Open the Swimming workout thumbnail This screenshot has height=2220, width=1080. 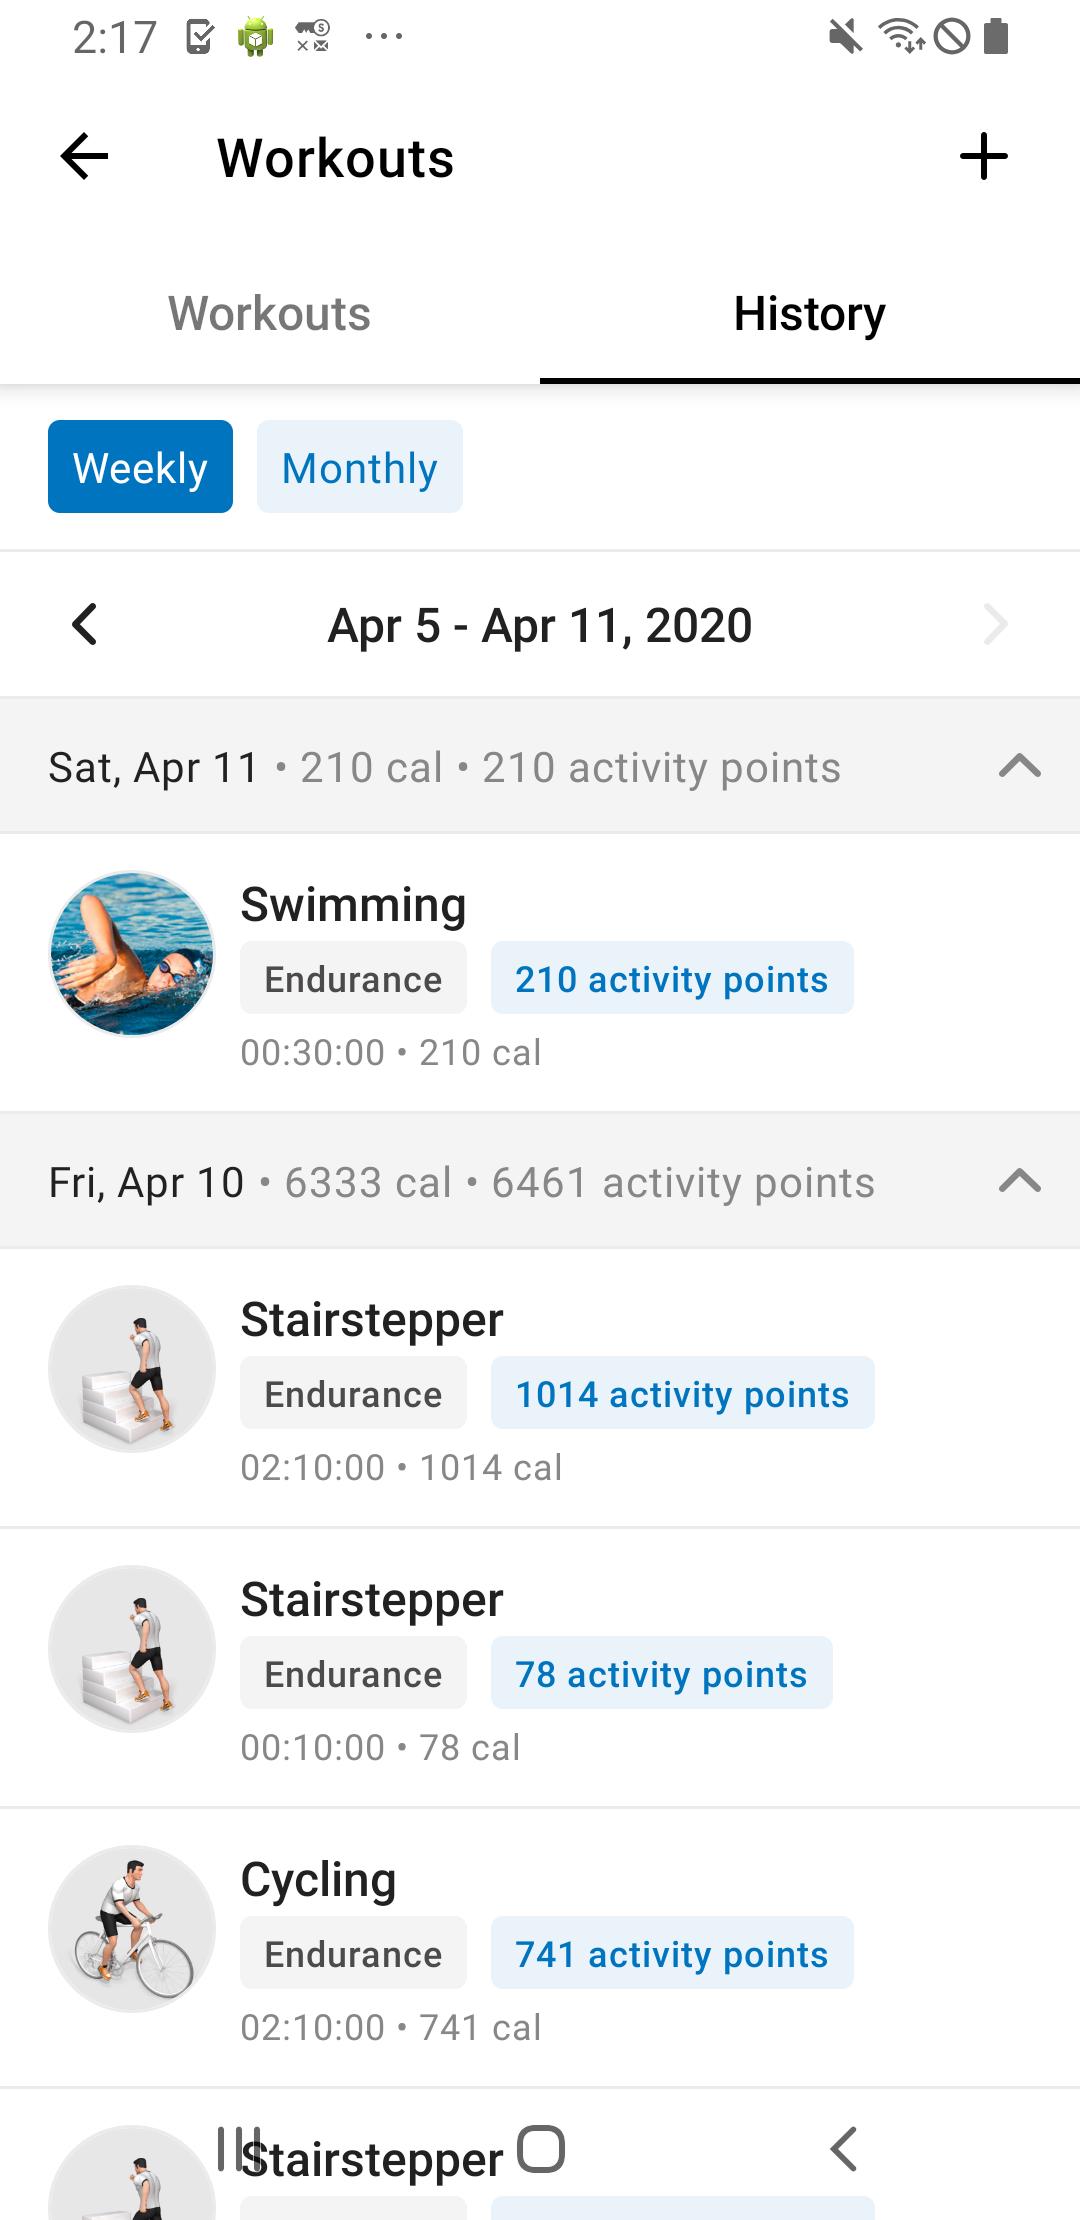pos(132,953)
